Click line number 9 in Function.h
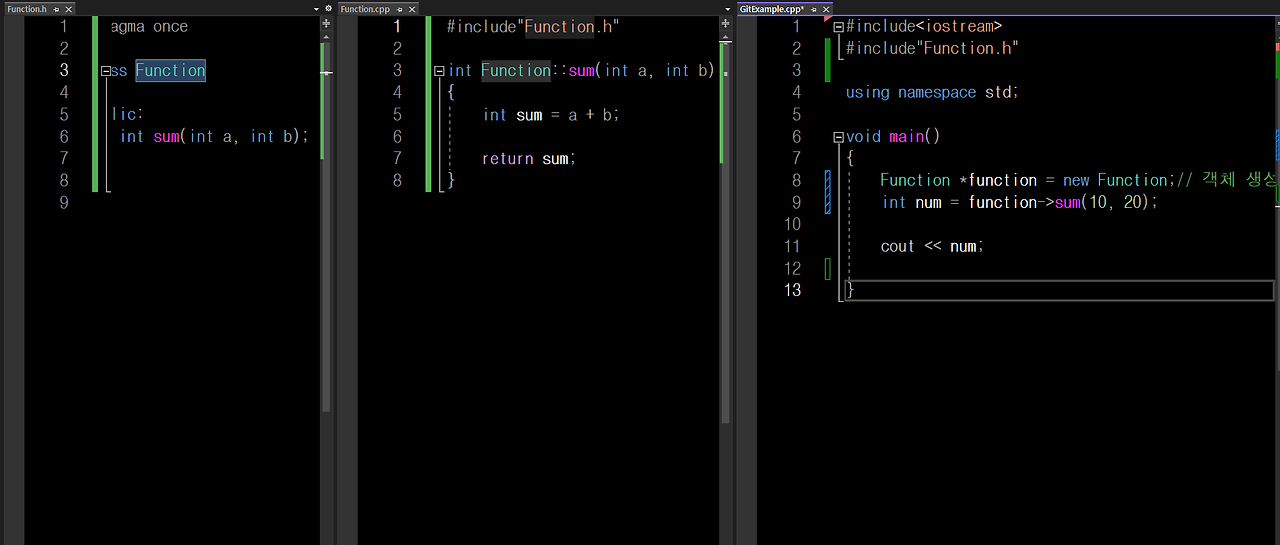Viewport: 1280px width, 545px height. pos(64,202)
